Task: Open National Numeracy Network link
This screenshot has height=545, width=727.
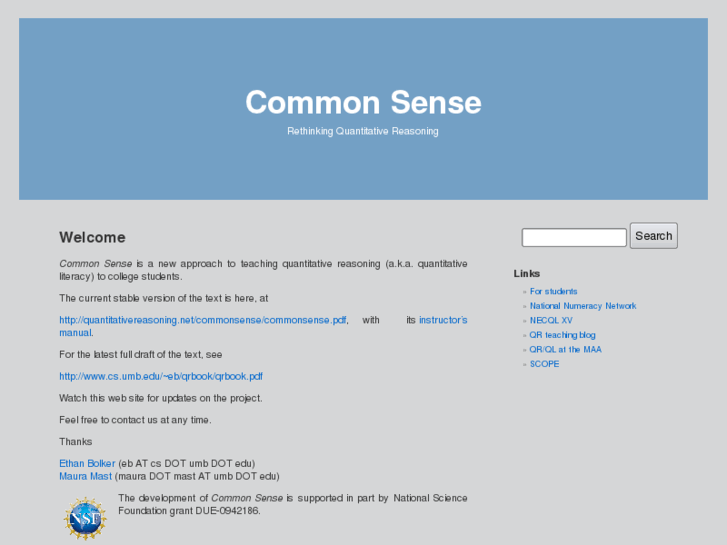Action: coord(583,306)
